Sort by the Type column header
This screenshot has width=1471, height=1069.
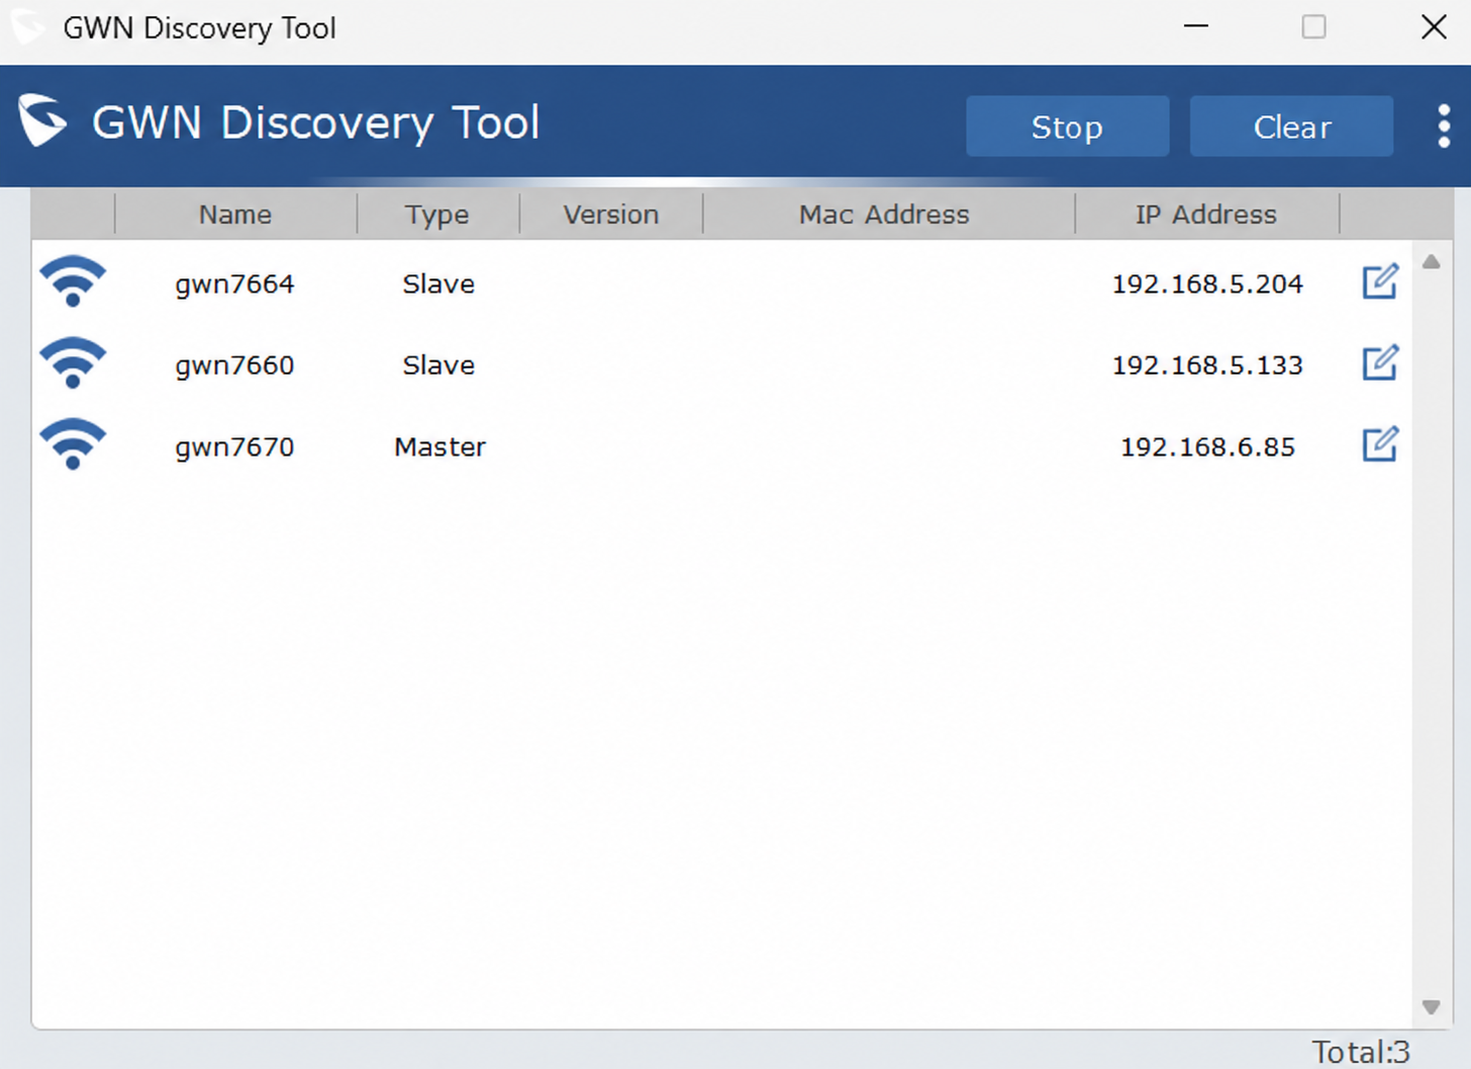tap(437, 214)
